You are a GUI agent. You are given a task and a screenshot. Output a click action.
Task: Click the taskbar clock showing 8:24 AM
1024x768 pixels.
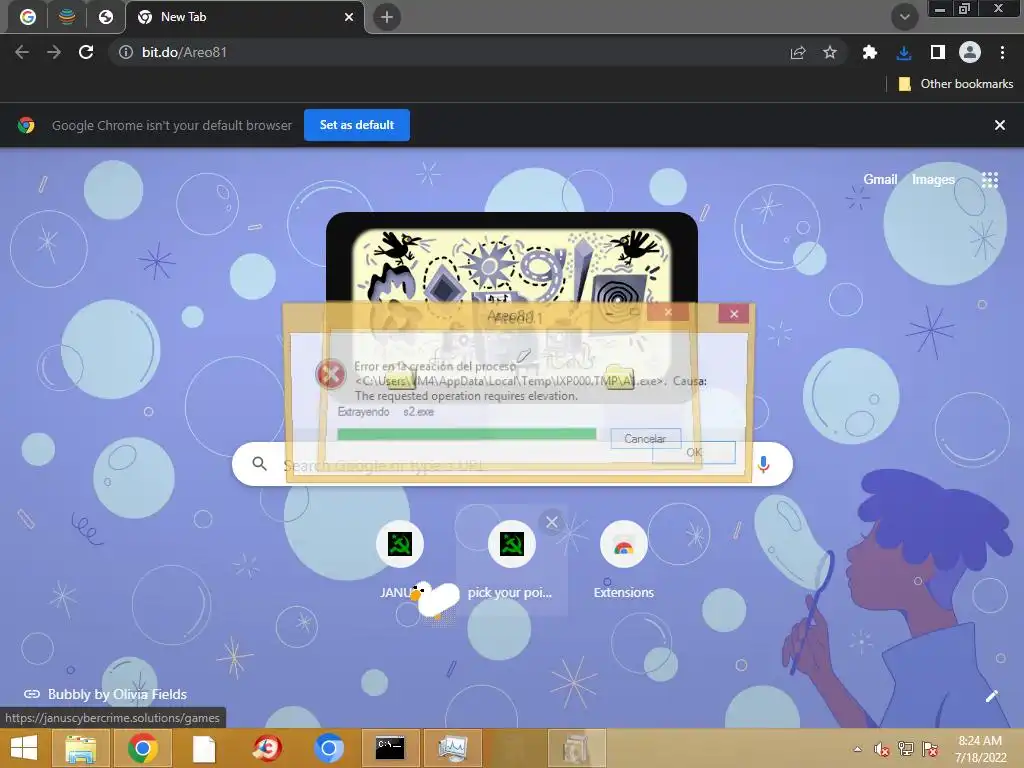tap(980, 749)
